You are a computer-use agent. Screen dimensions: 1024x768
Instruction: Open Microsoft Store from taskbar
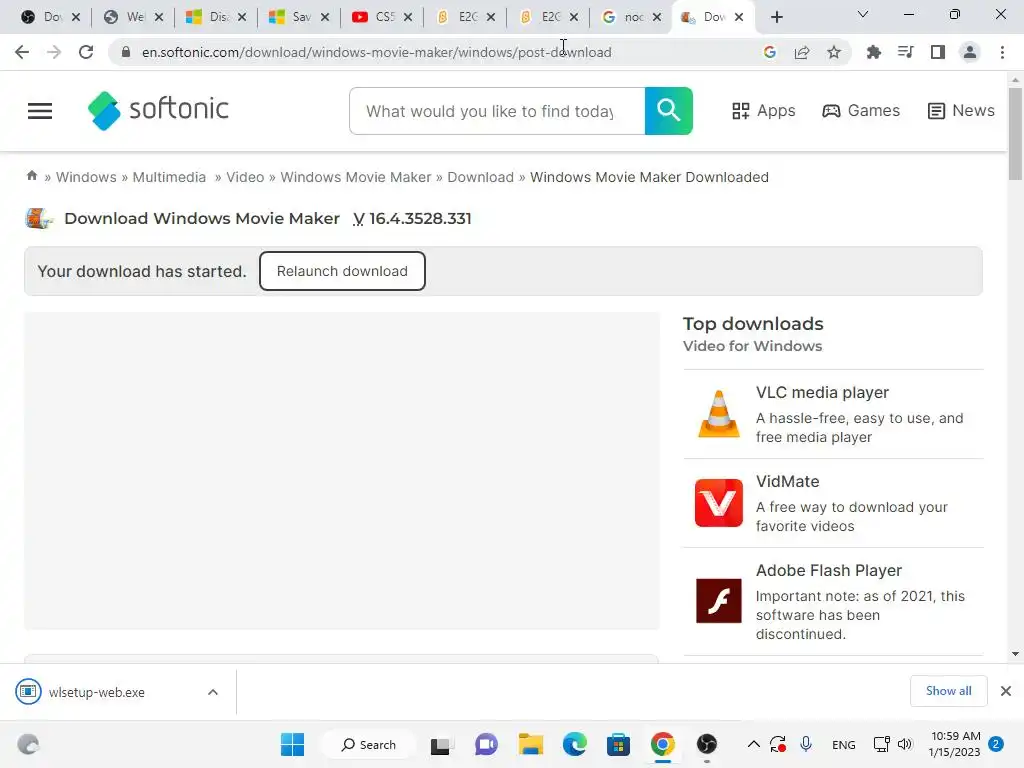[618, 744]
